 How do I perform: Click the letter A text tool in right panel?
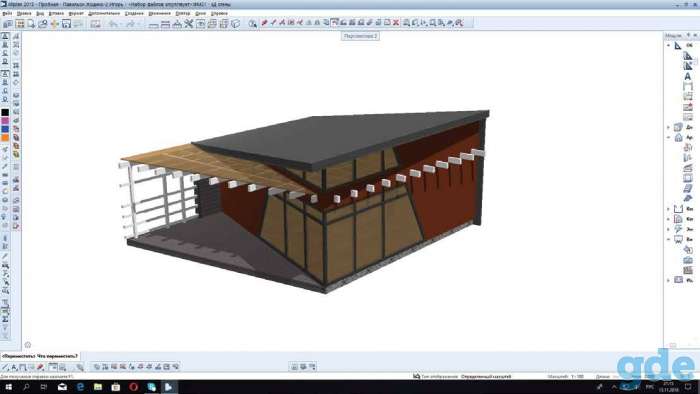pos(688,77)
